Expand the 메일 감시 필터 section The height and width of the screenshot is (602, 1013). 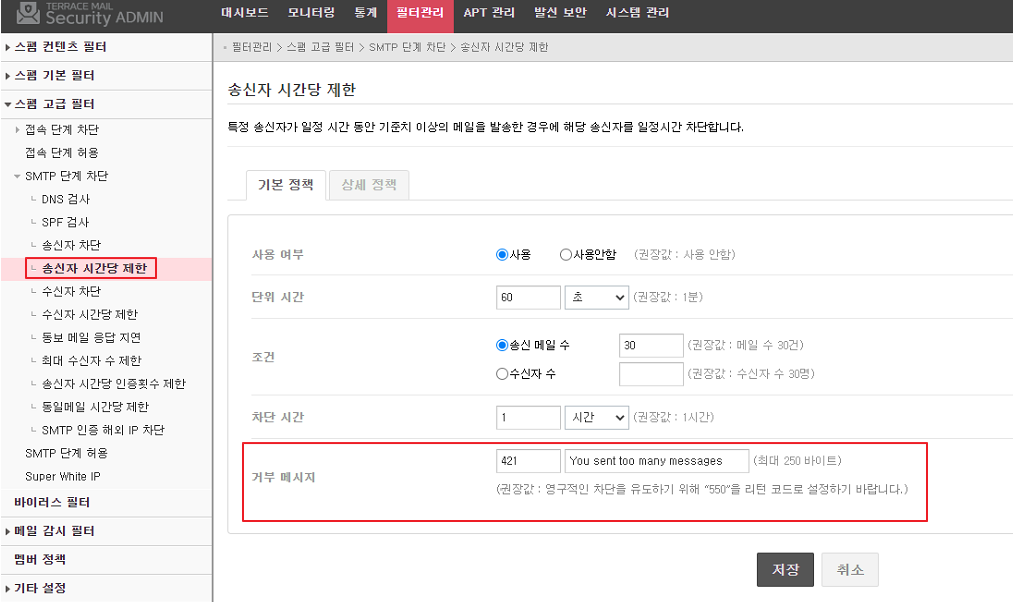click(54, 531)
